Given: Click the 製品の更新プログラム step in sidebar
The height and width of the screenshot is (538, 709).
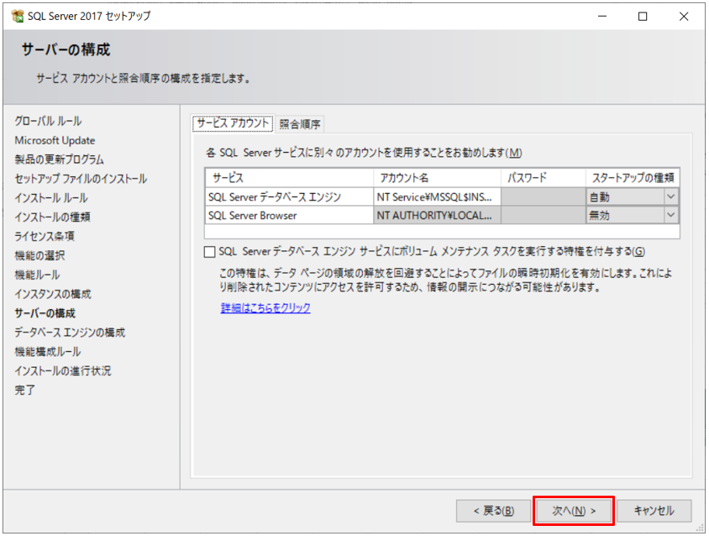Looking at the screenshot, I should coord(59,160).
